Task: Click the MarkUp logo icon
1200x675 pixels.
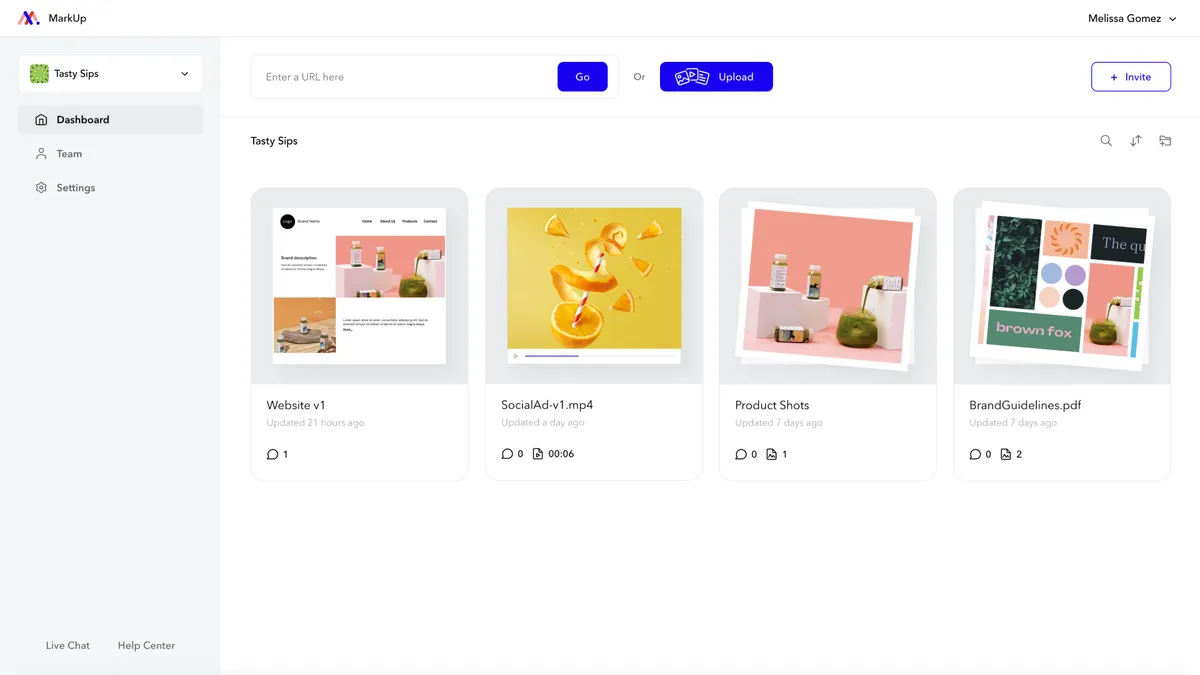Action: [29, 18]
